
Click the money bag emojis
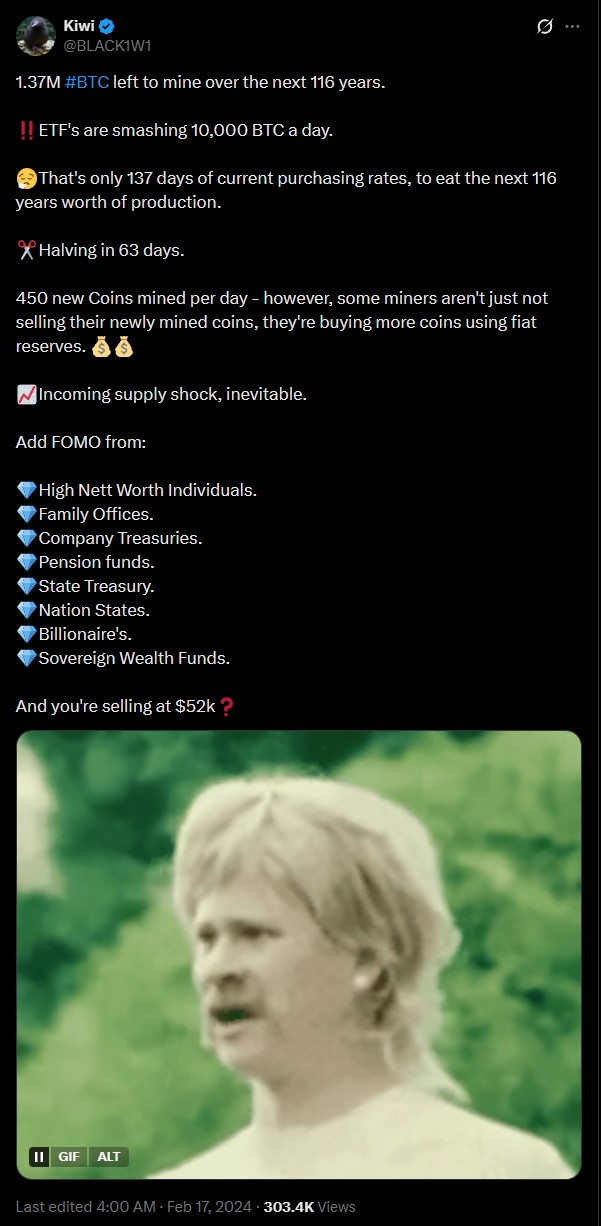point(112,346)
